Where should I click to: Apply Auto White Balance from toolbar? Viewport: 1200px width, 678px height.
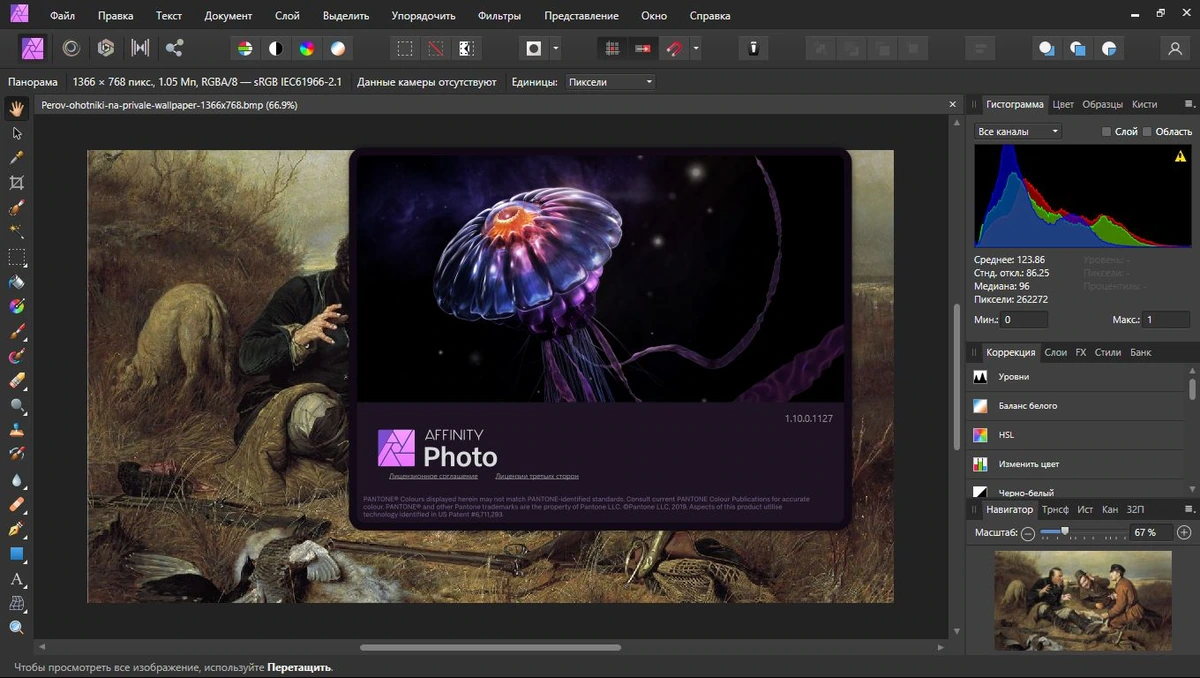pyautogui.click(x=338, y=48)
